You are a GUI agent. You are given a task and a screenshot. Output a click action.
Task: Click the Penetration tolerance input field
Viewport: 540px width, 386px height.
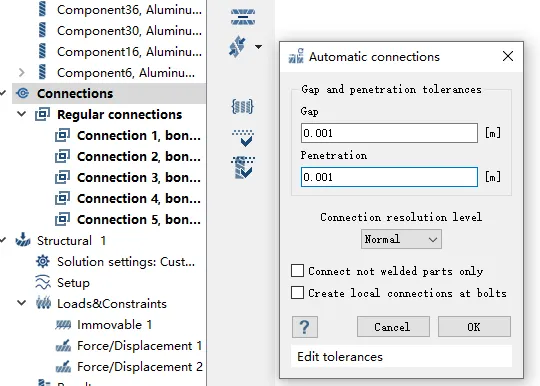[x=389, y=177]
